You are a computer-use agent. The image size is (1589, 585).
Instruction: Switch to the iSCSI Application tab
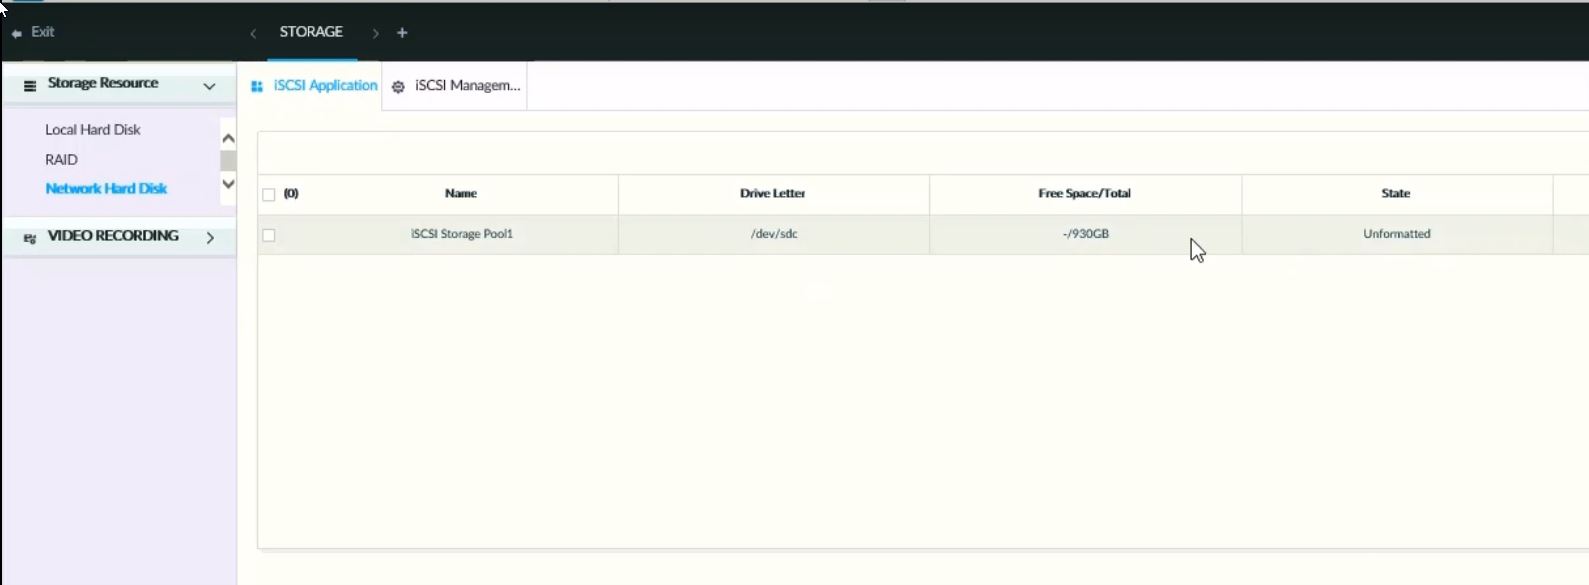pos(314,86)
